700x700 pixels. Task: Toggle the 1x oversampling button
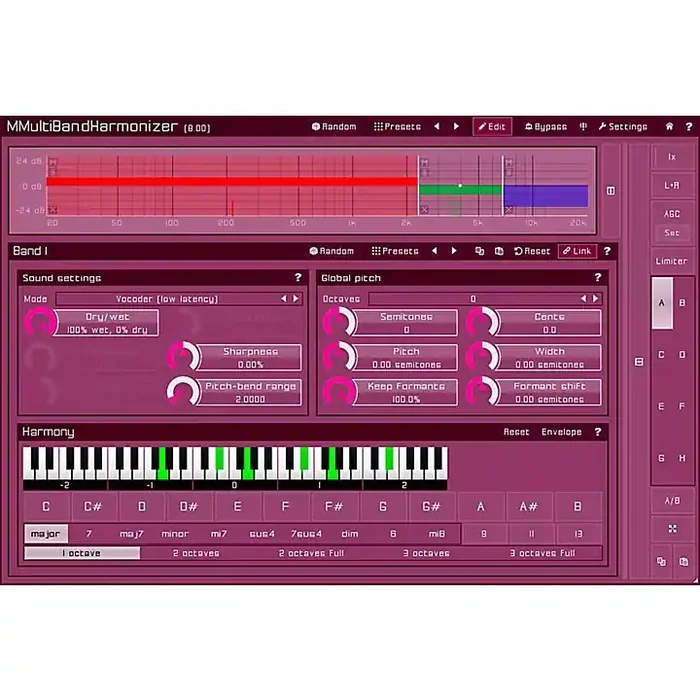672,157
